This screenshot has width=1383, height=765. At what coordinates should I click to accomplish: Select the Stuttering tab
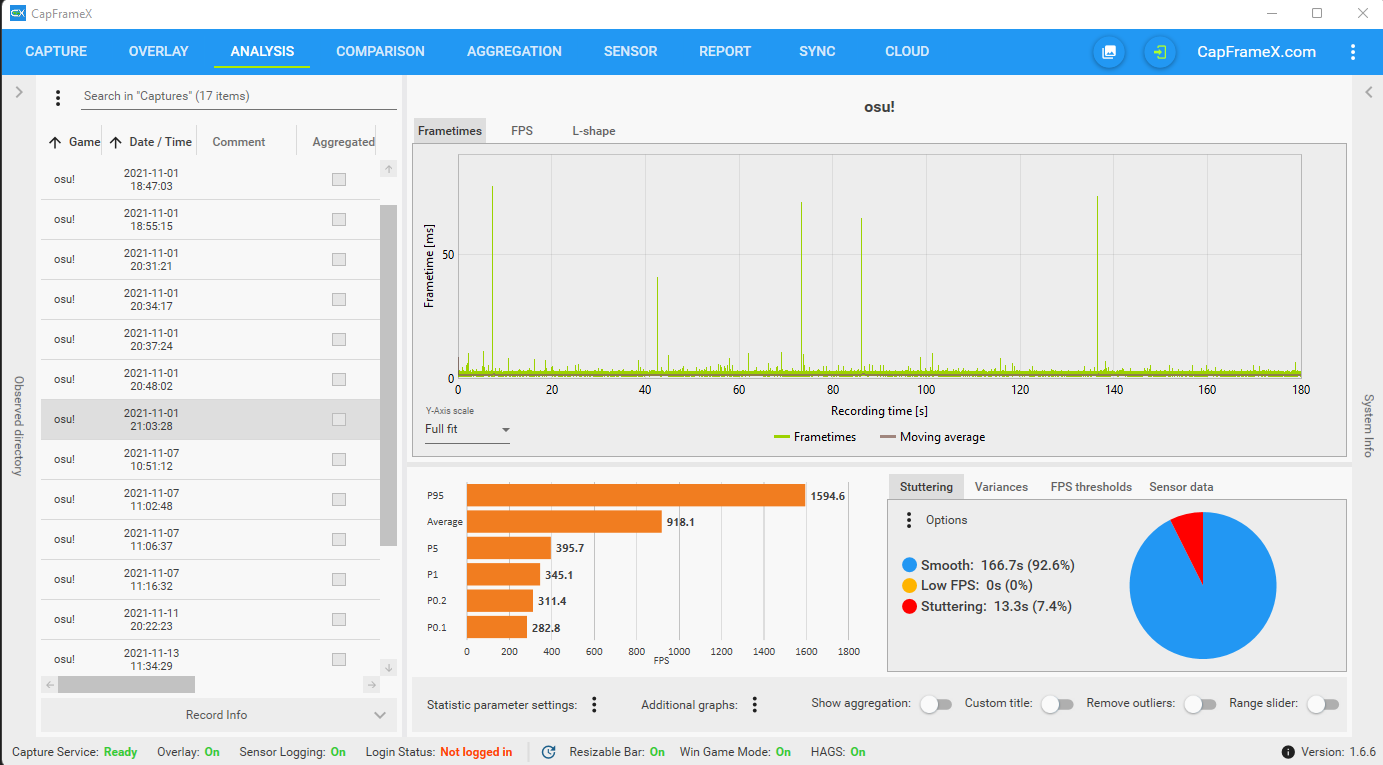926,487
